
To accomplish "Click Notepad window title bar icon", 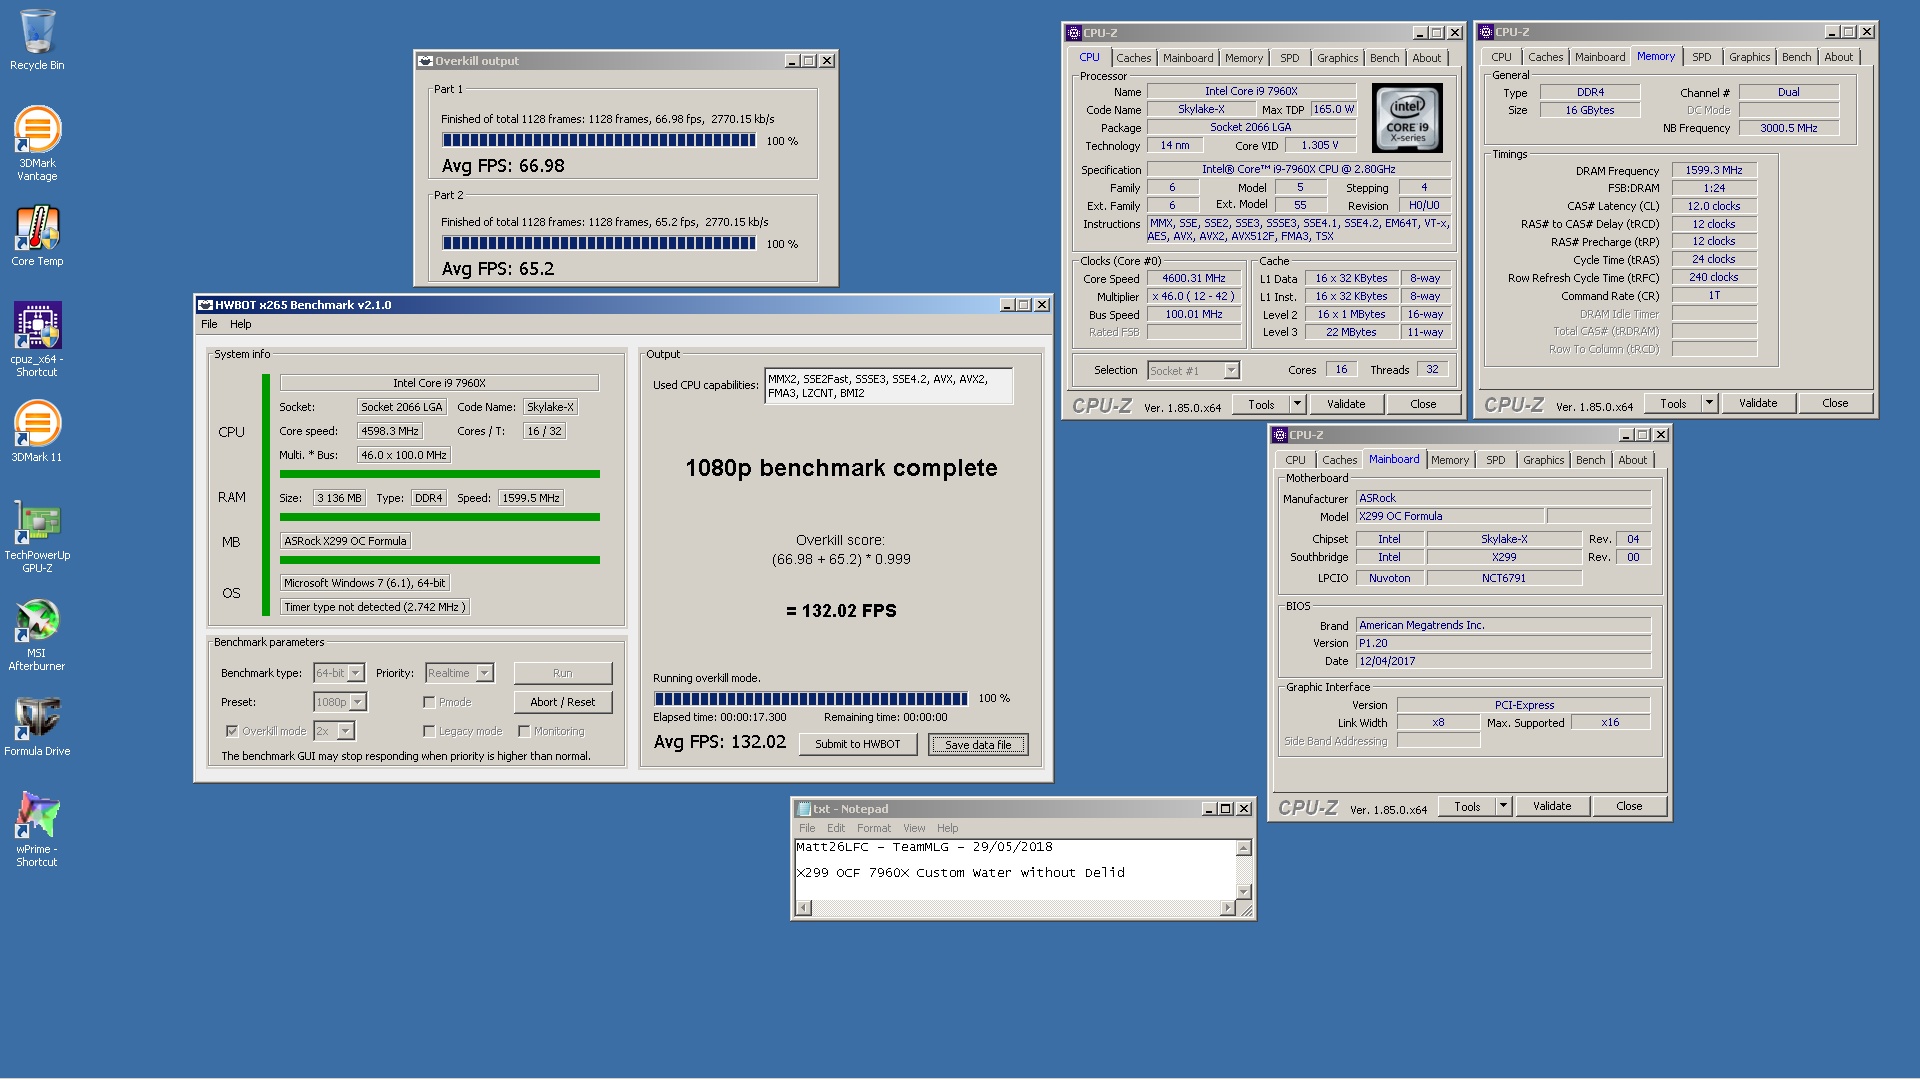I will [803, 809].
